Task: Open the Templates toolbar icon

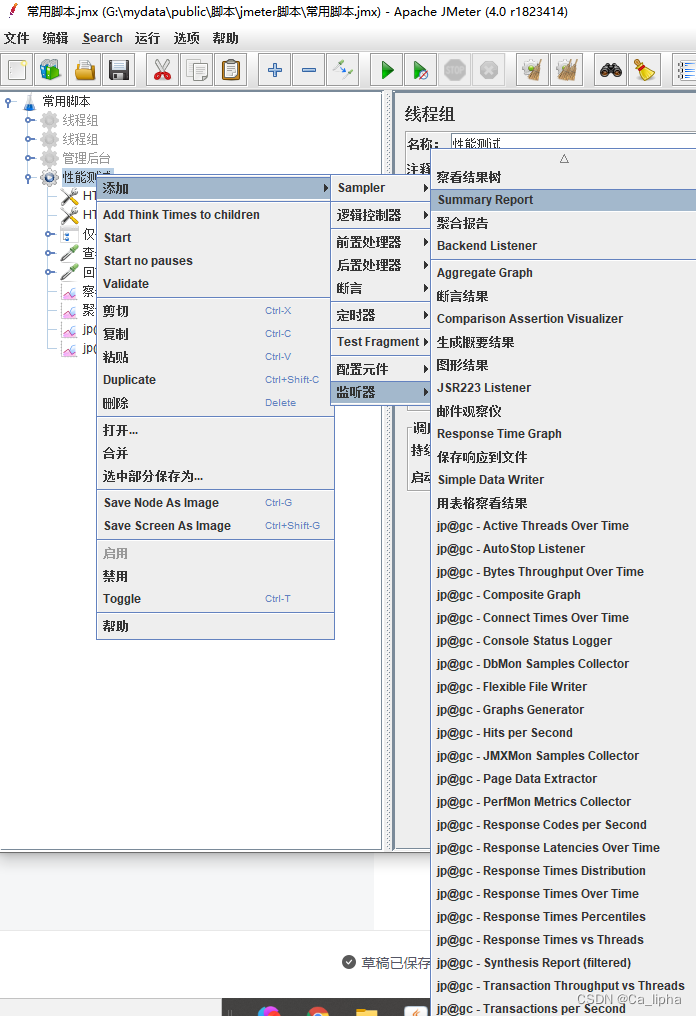Action: [x=51, y=69]
